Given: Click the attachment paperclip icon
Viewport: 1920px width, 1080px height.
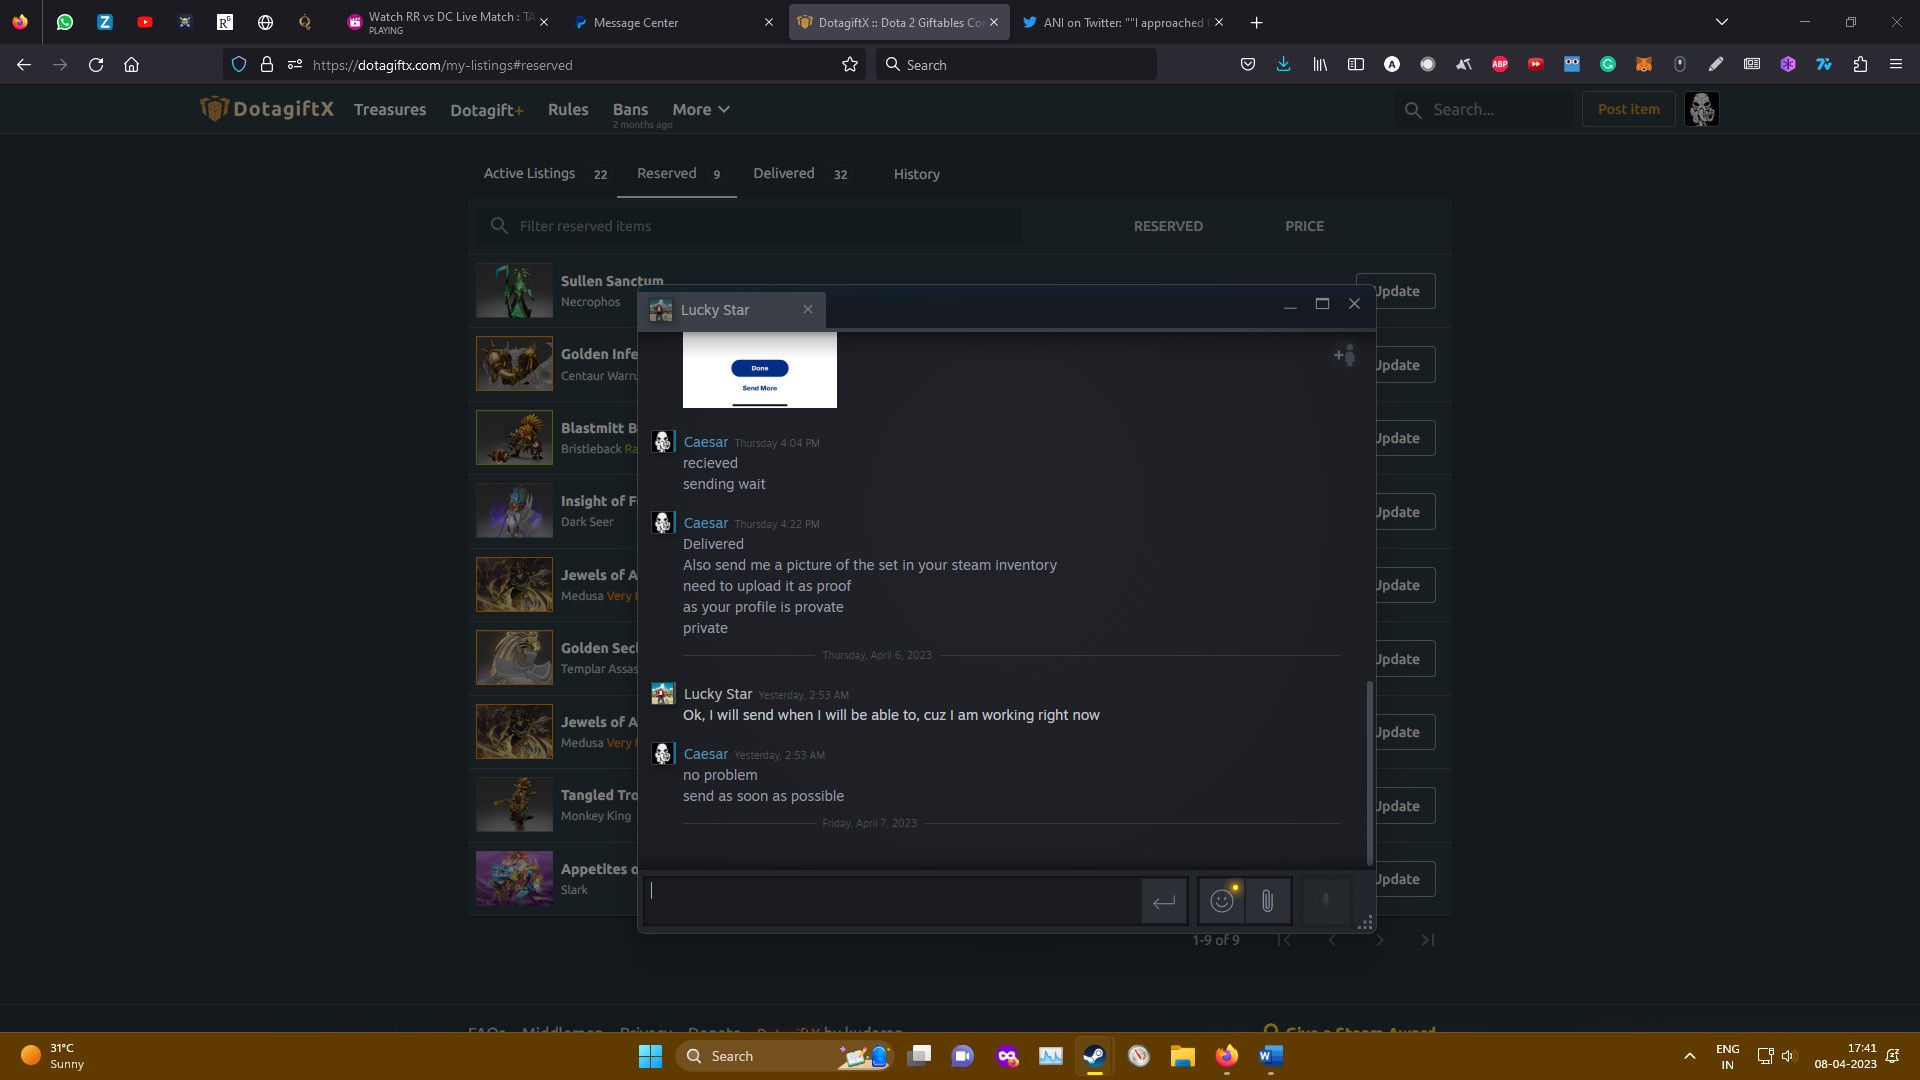Looking at the screenshot, I should (1267, 901).
